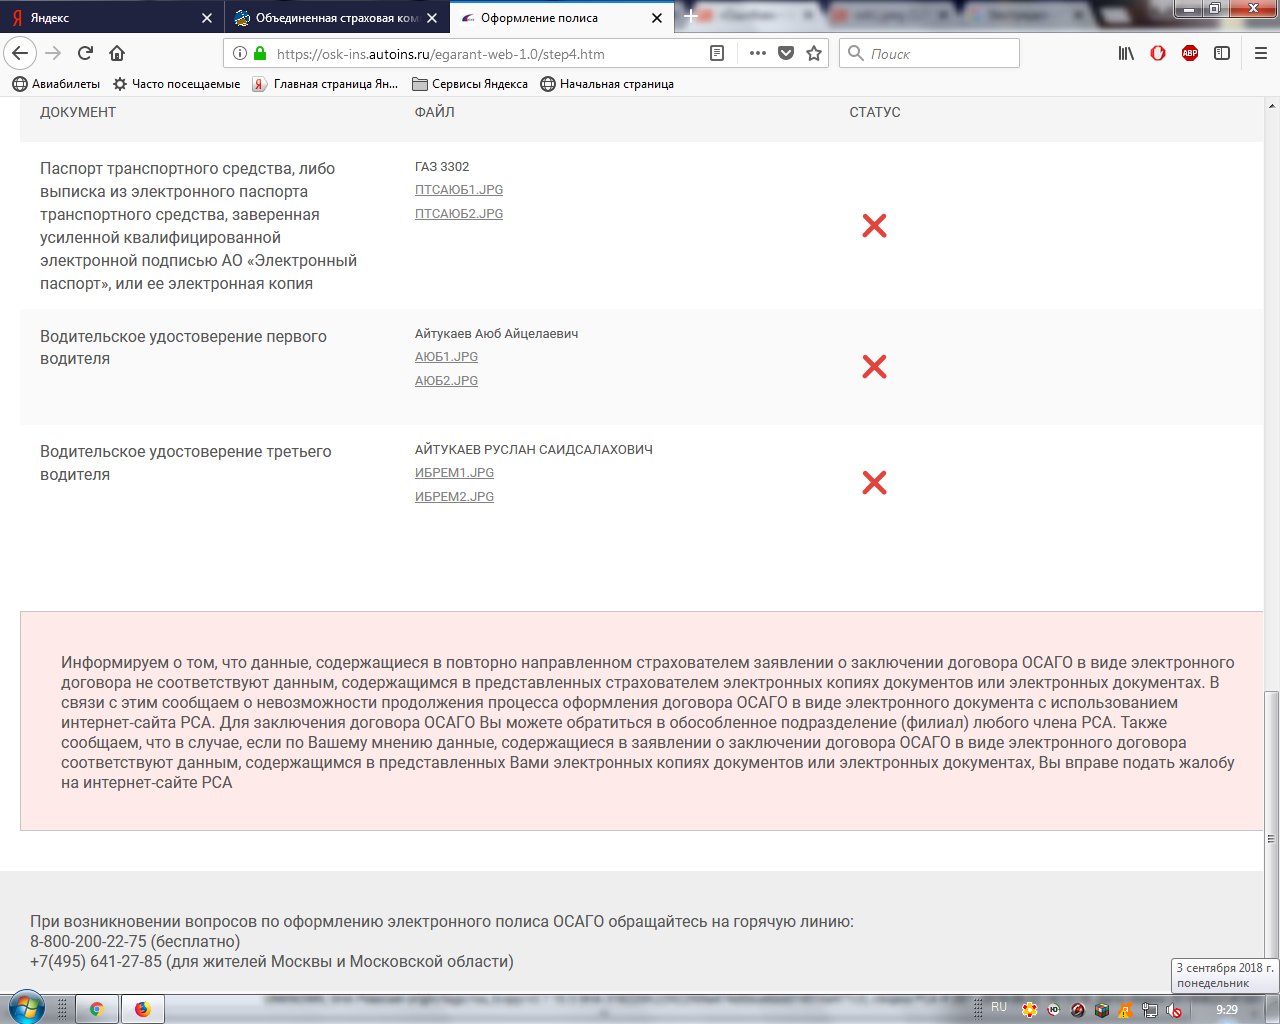This screenshot has height=1024, width=1280.
Task: Switch to the Яндекс tab
Action: 111,18
